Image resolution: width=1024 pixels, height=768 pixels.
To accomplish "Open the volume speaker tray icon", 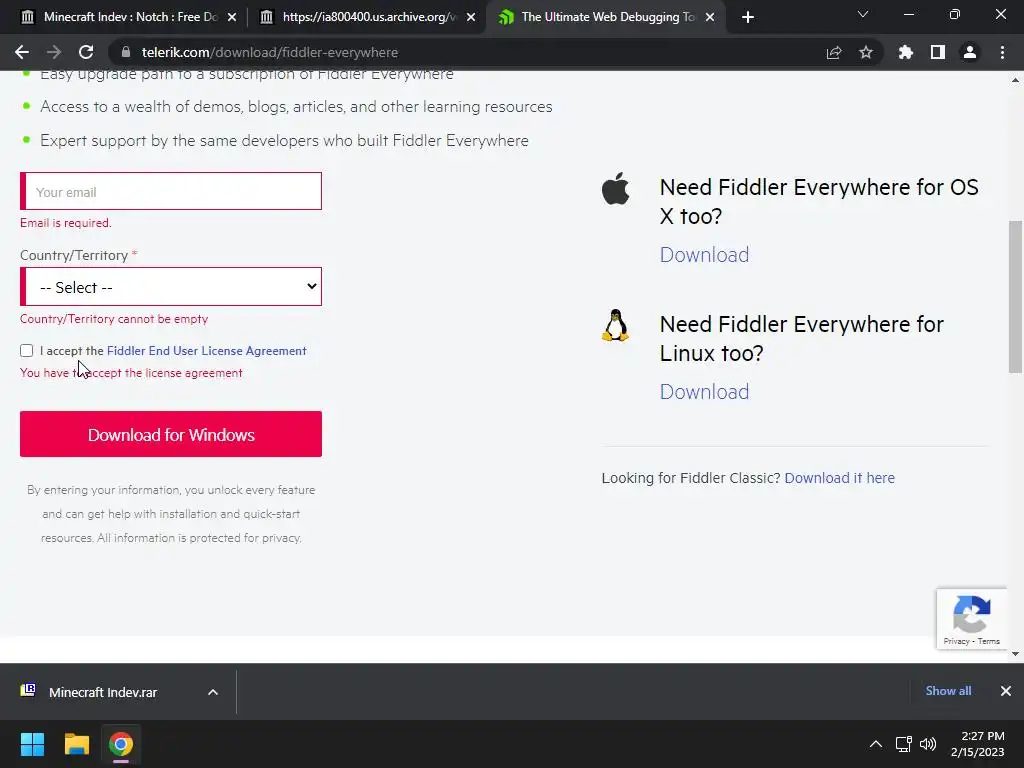I will tap(928, 744).
